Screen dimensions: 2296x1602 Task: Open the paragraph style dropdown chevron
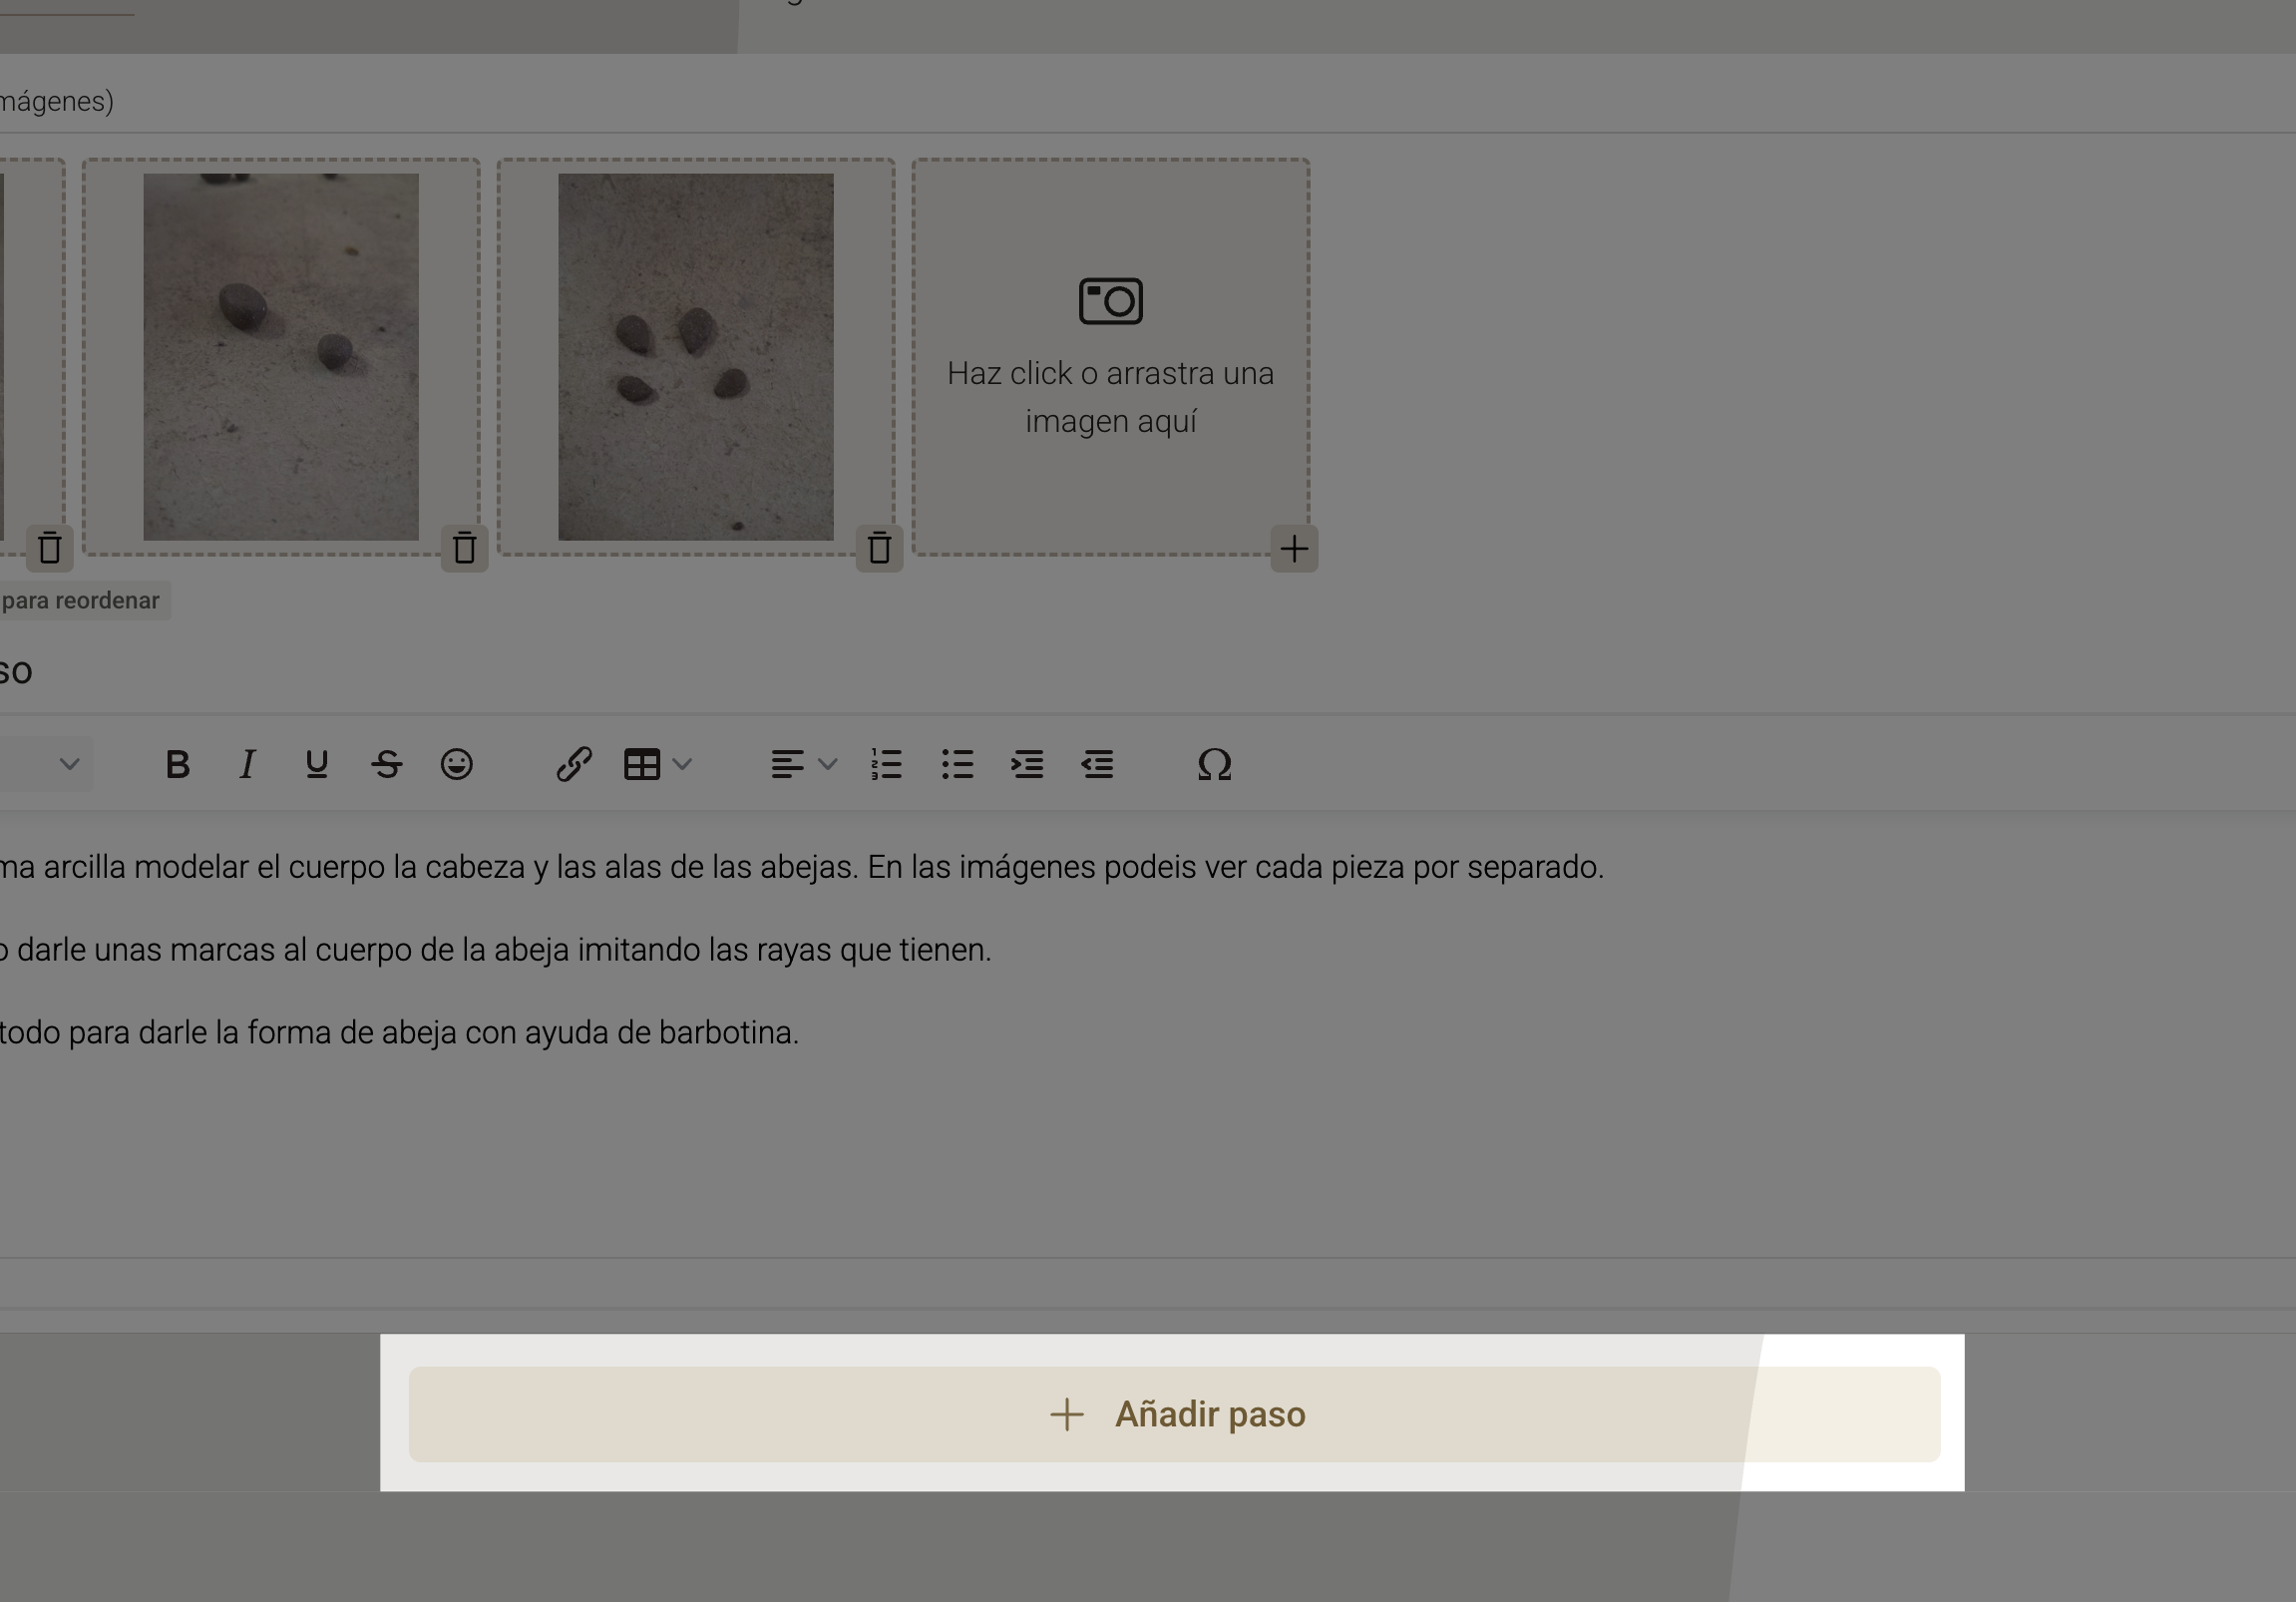coord(69,765)
